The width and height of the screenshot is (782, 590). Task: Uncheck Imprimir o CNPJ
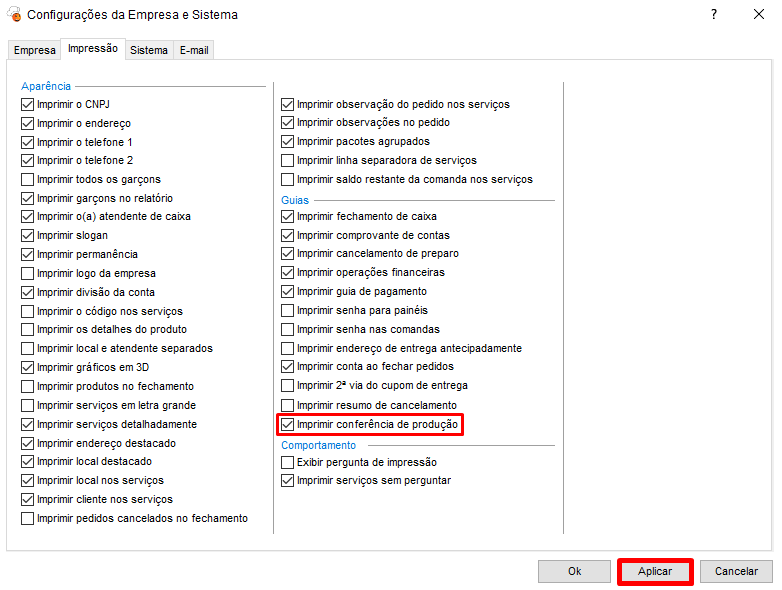tap(28, 104)
